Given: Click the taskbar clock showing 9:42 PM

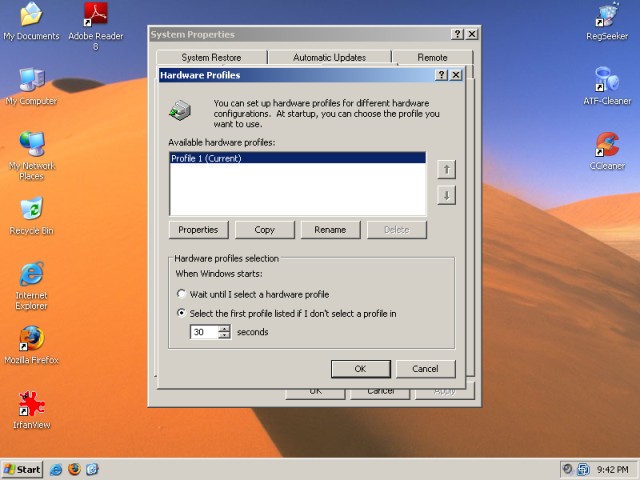Looking at the screenshot, I should click(x=613, y=469).
